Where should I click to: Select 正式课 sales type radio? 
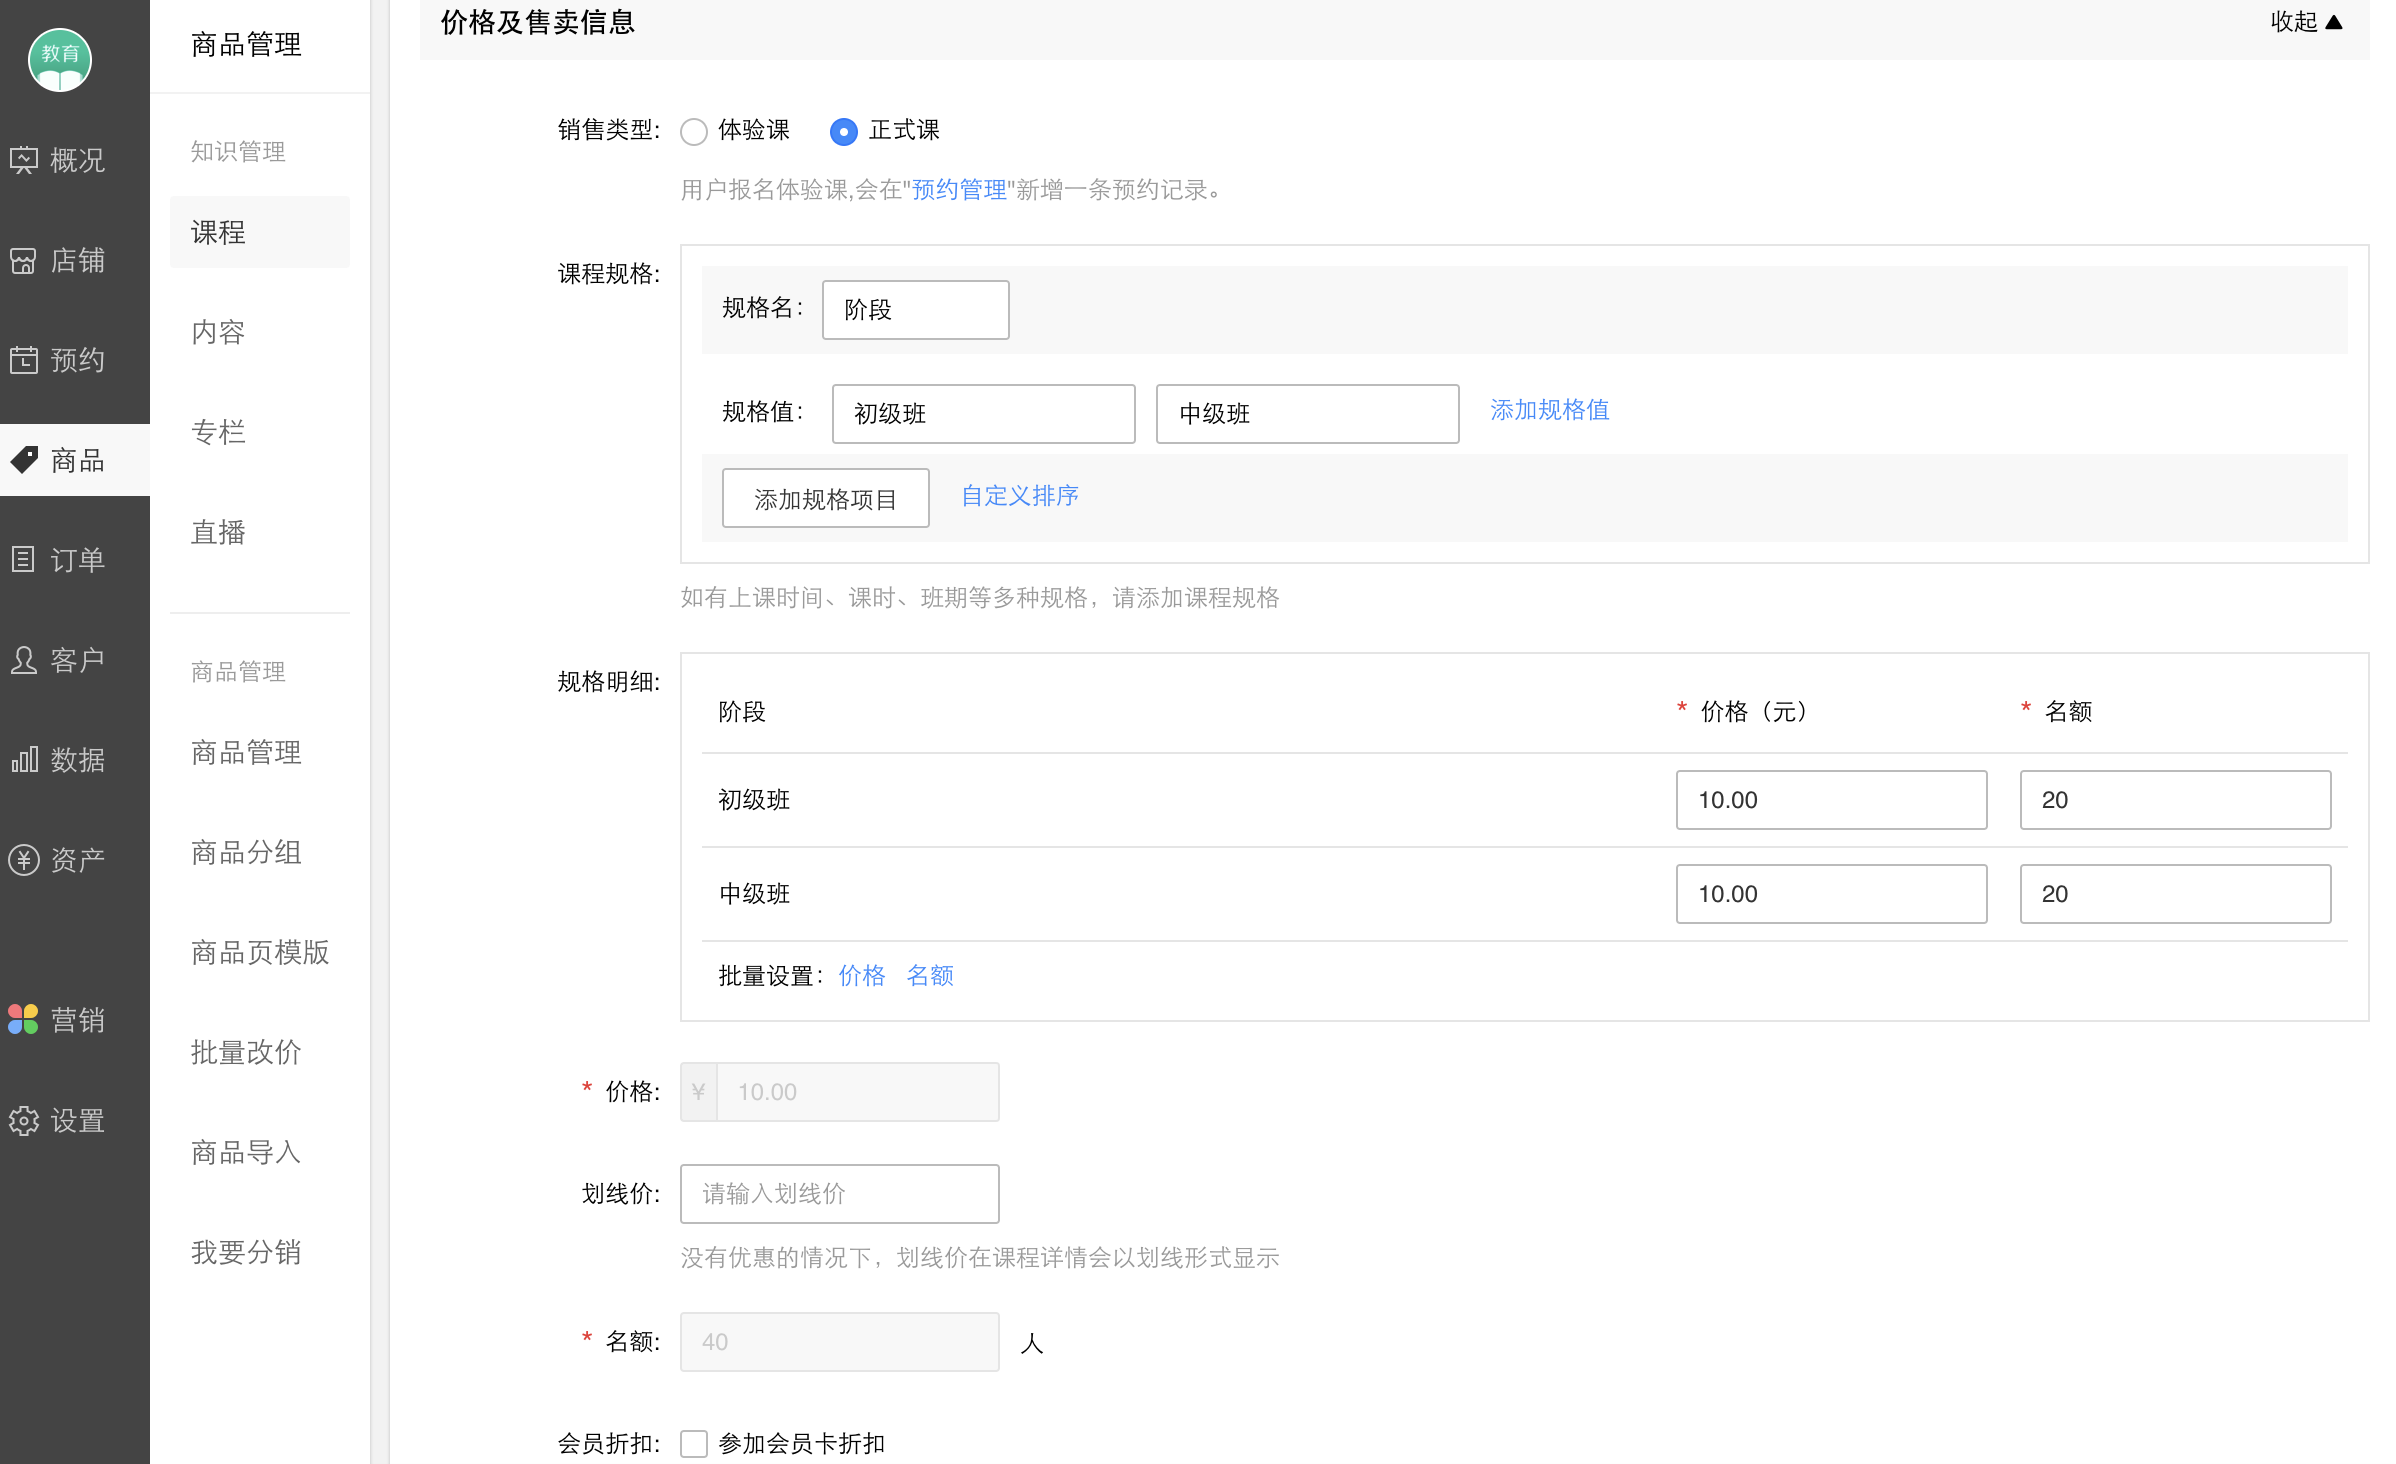[x=844, y=131]
